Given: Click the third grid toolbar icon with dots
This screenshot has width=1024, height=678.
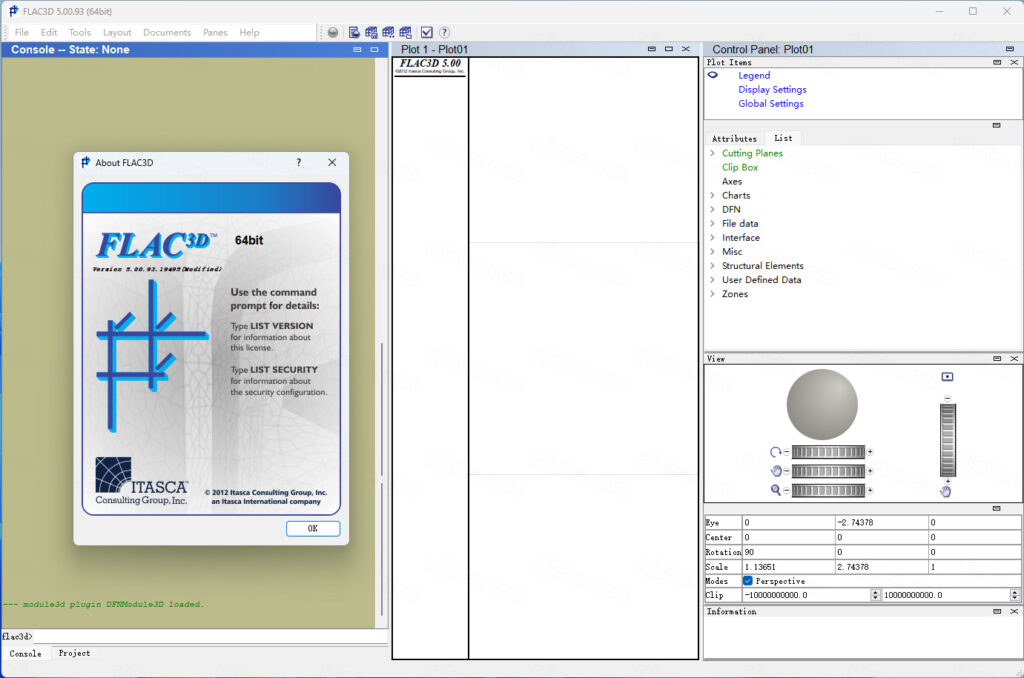Looking at the screenshot, I should pos(388,32).
